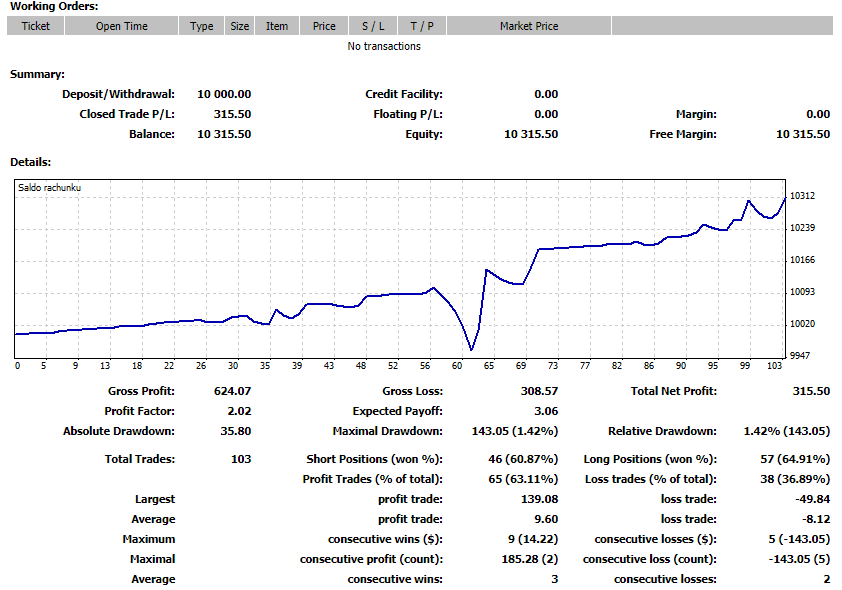Click the Price column header

point(324,26)
